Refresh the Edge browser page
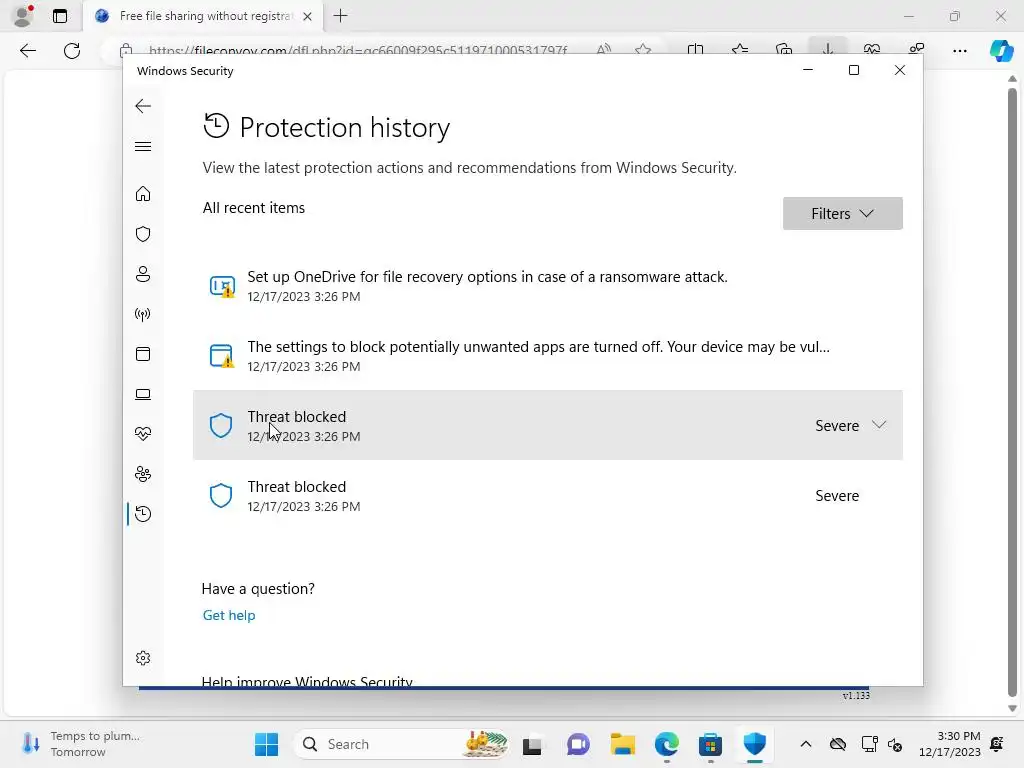Screen dimensions: 1024x768 [72, 50]
